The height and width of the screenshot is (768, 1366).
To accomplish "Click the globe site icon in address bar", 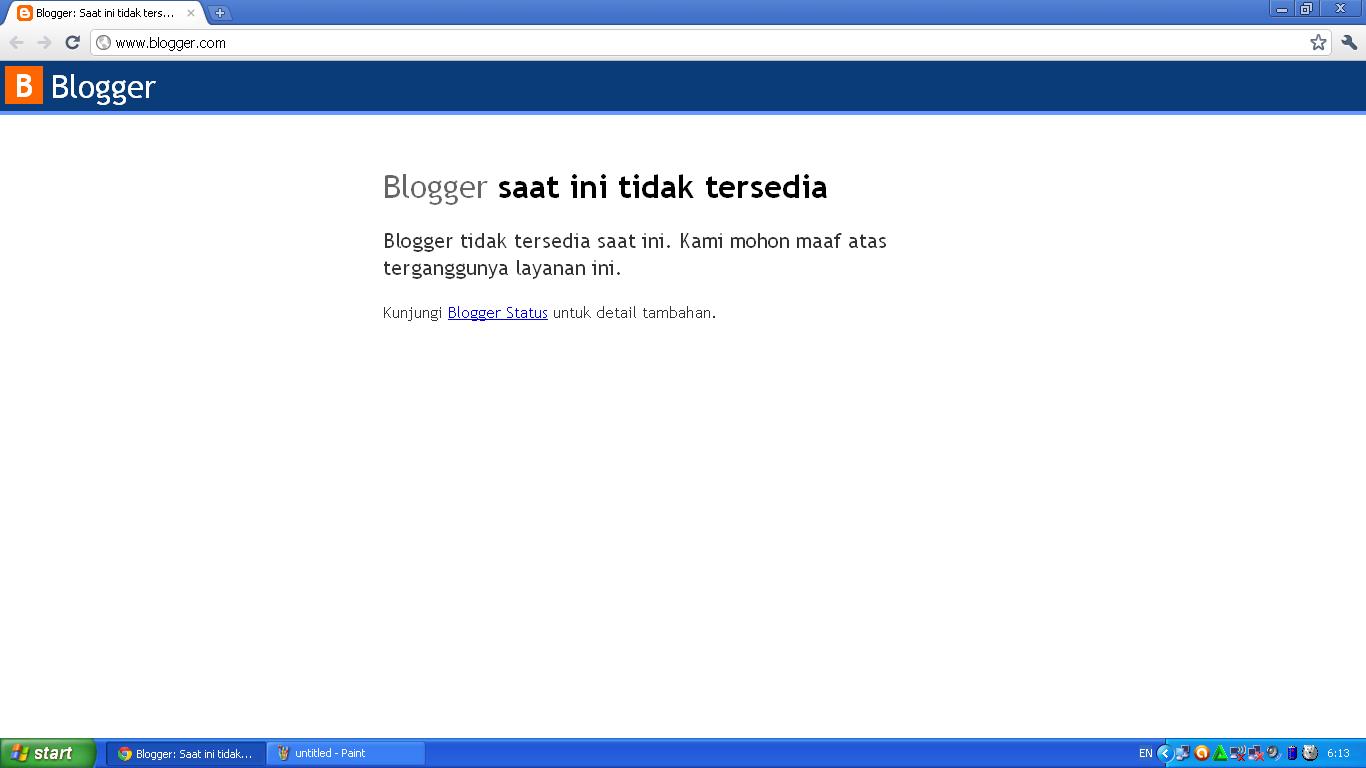I will point(103,42).
